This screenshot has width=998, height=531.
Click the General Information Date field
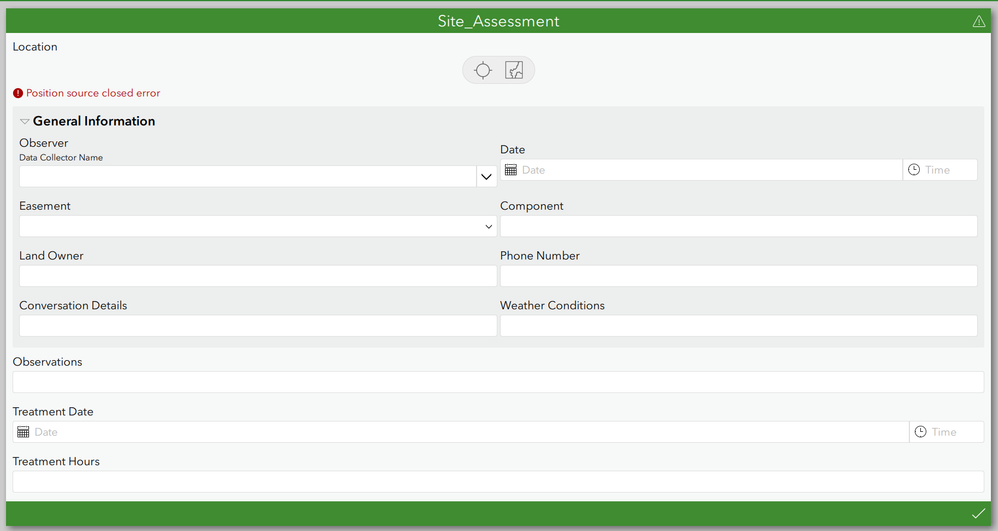[701, 170]
